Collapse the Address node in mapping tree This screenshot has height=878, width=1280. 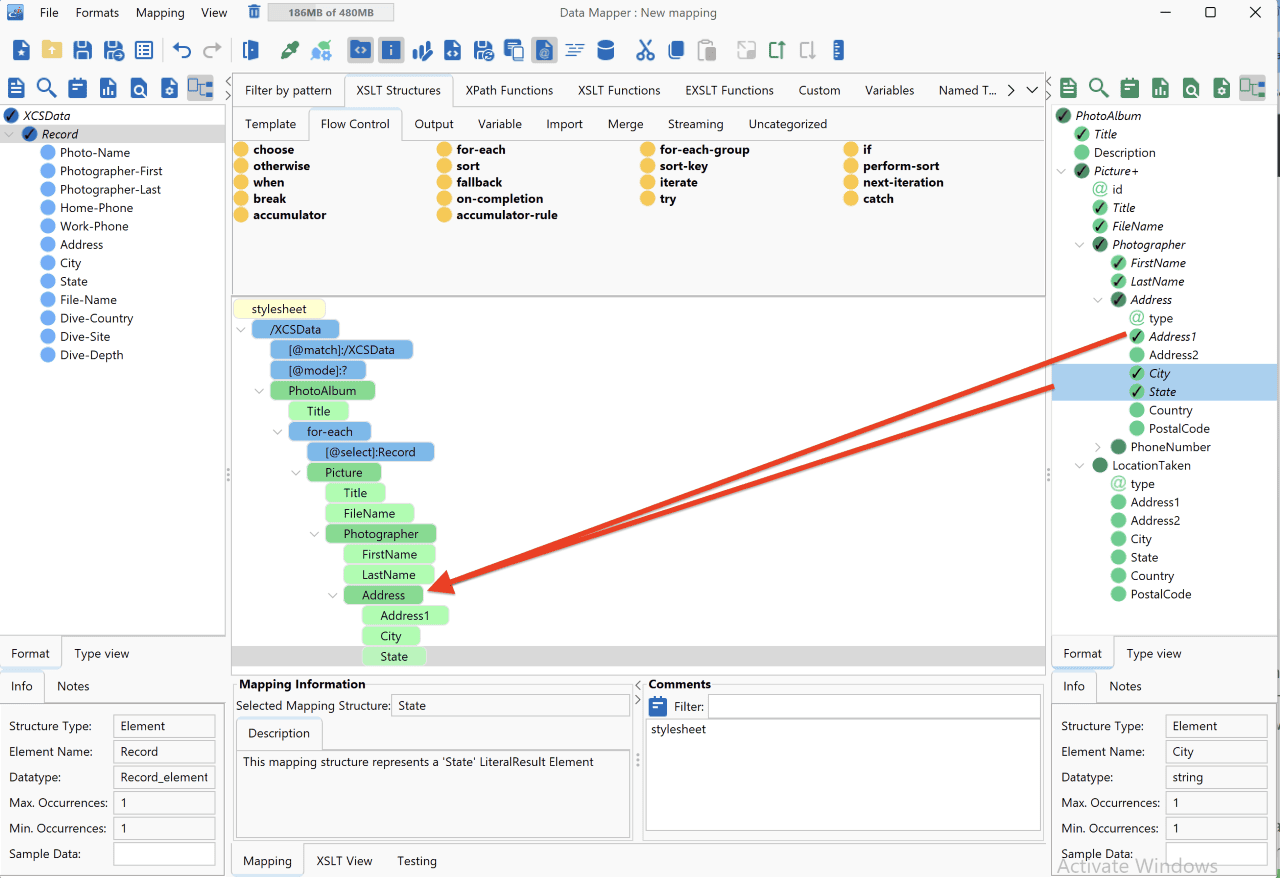(x=333, y=595)
